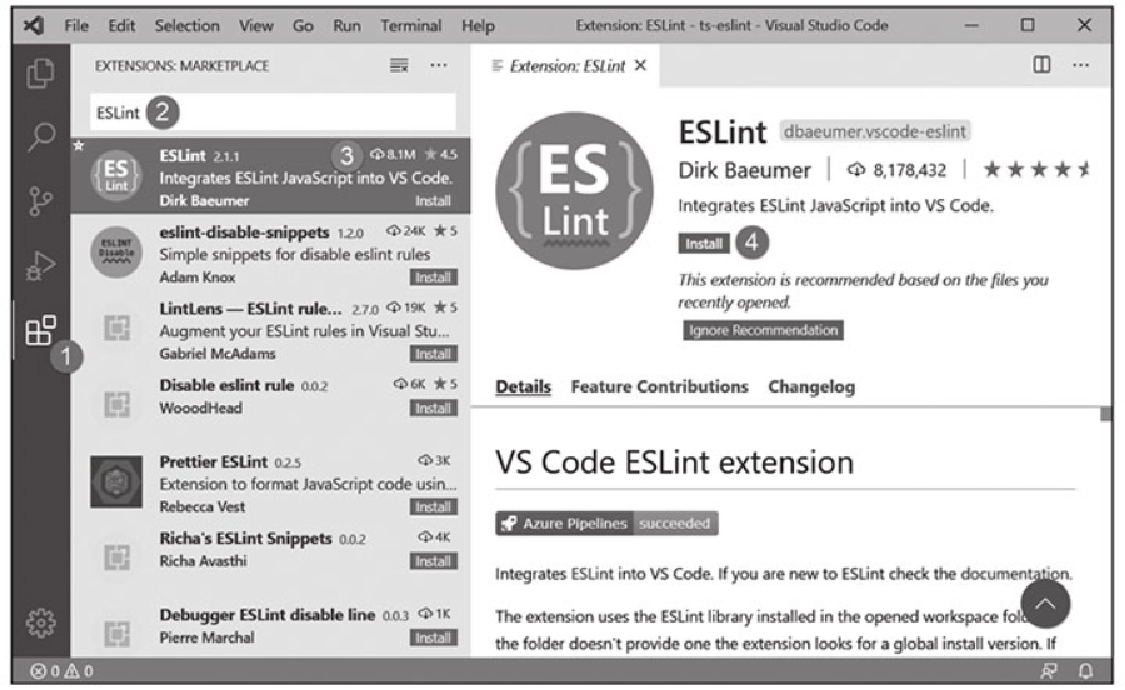Open the View menu
1125x690 pixels.
tap(255, 26)
